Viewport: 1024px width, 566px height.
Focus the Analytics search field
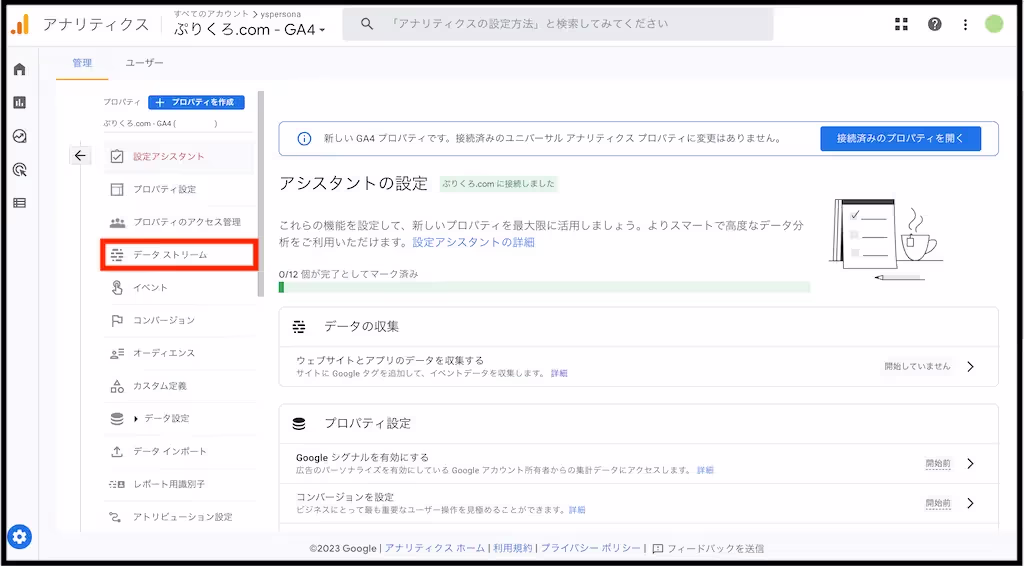tap(558, 24)
